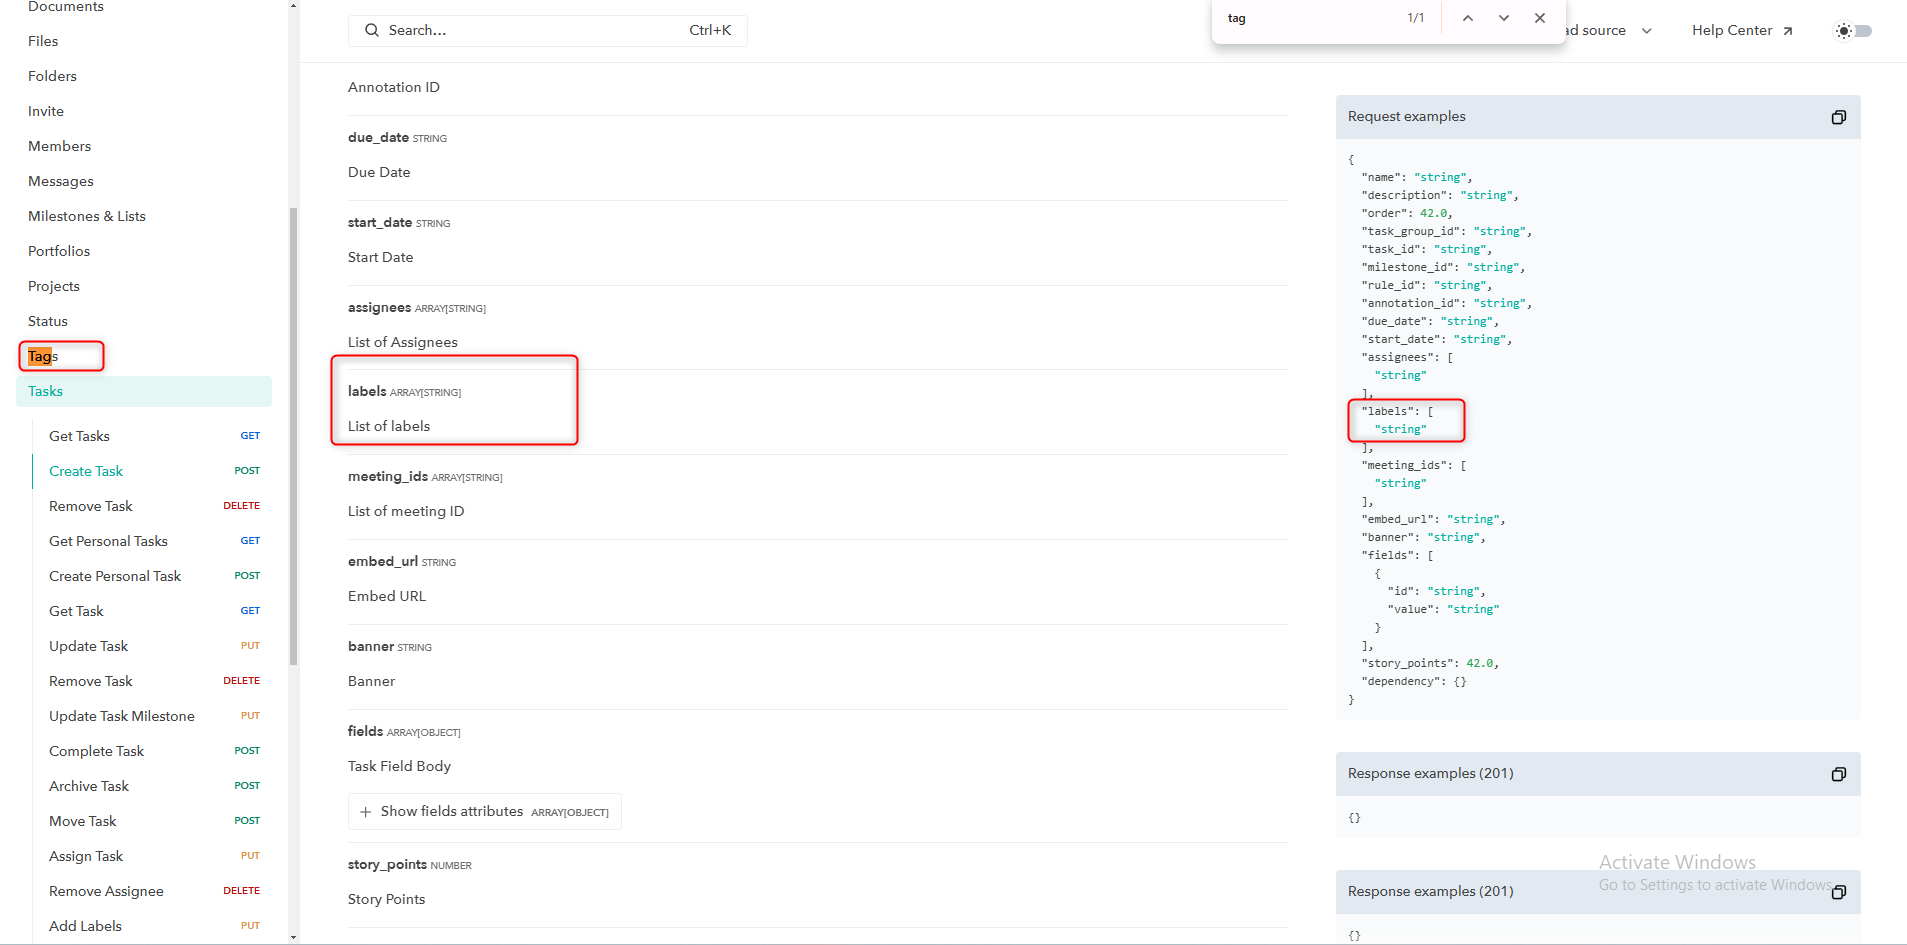Click the "labels" key in request JSON

1387,411
